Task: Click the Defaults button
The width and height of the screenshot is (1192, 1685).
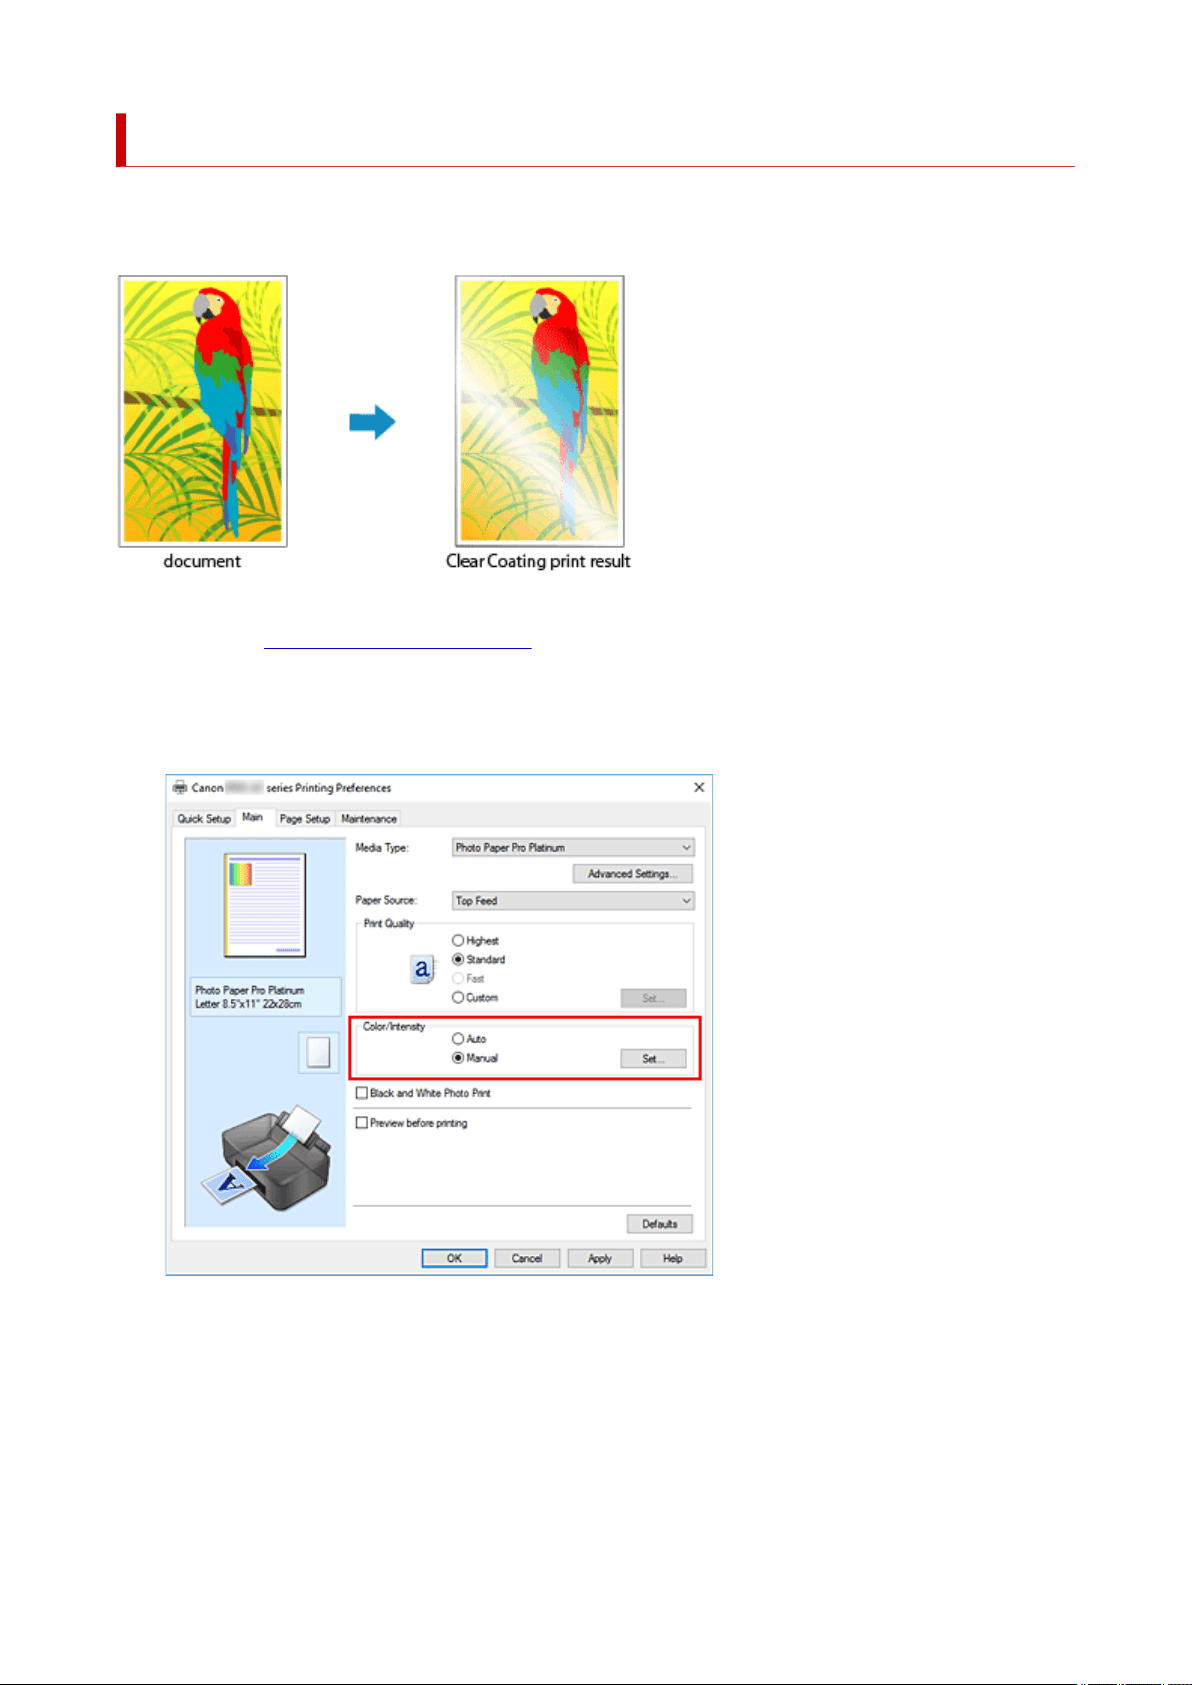Action: [659, 1224]
